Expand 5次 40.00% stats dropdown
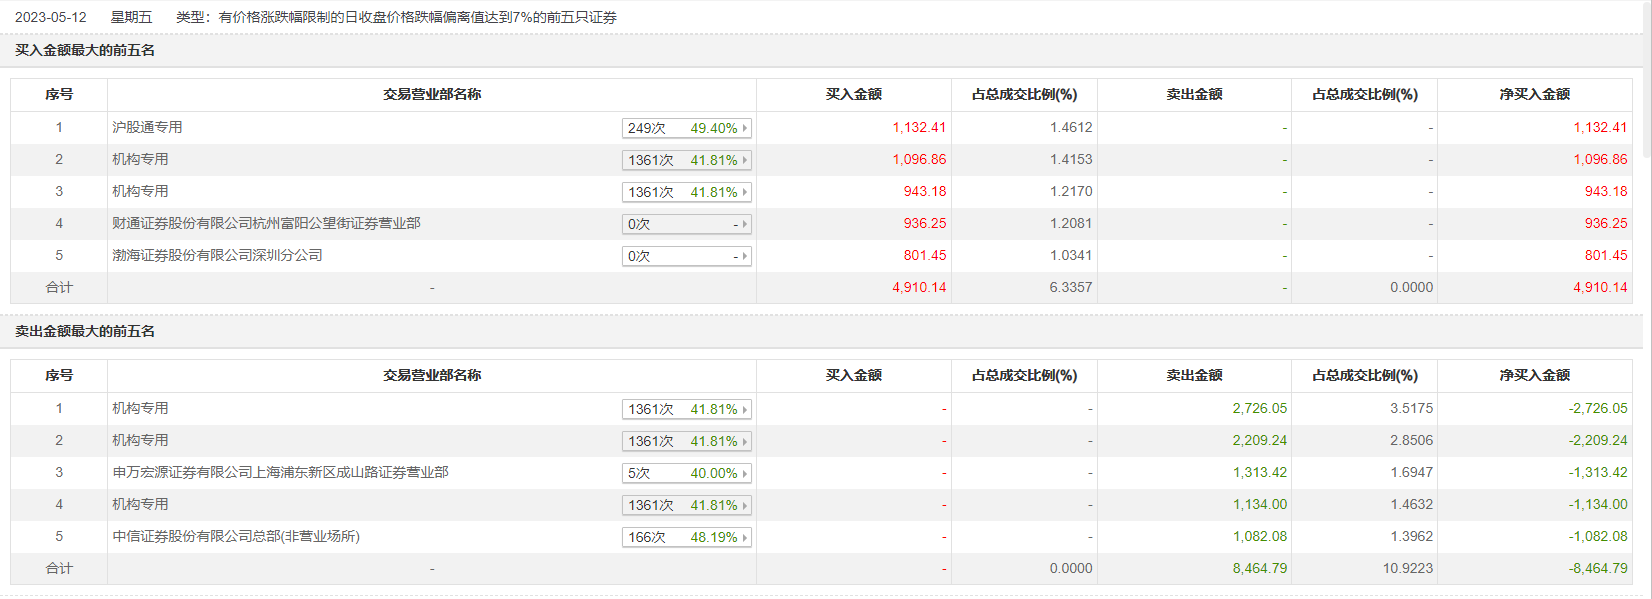Image resolution: width=1652 pixels, height=599 pixels. pyautogui.click(x=686, y=473)
